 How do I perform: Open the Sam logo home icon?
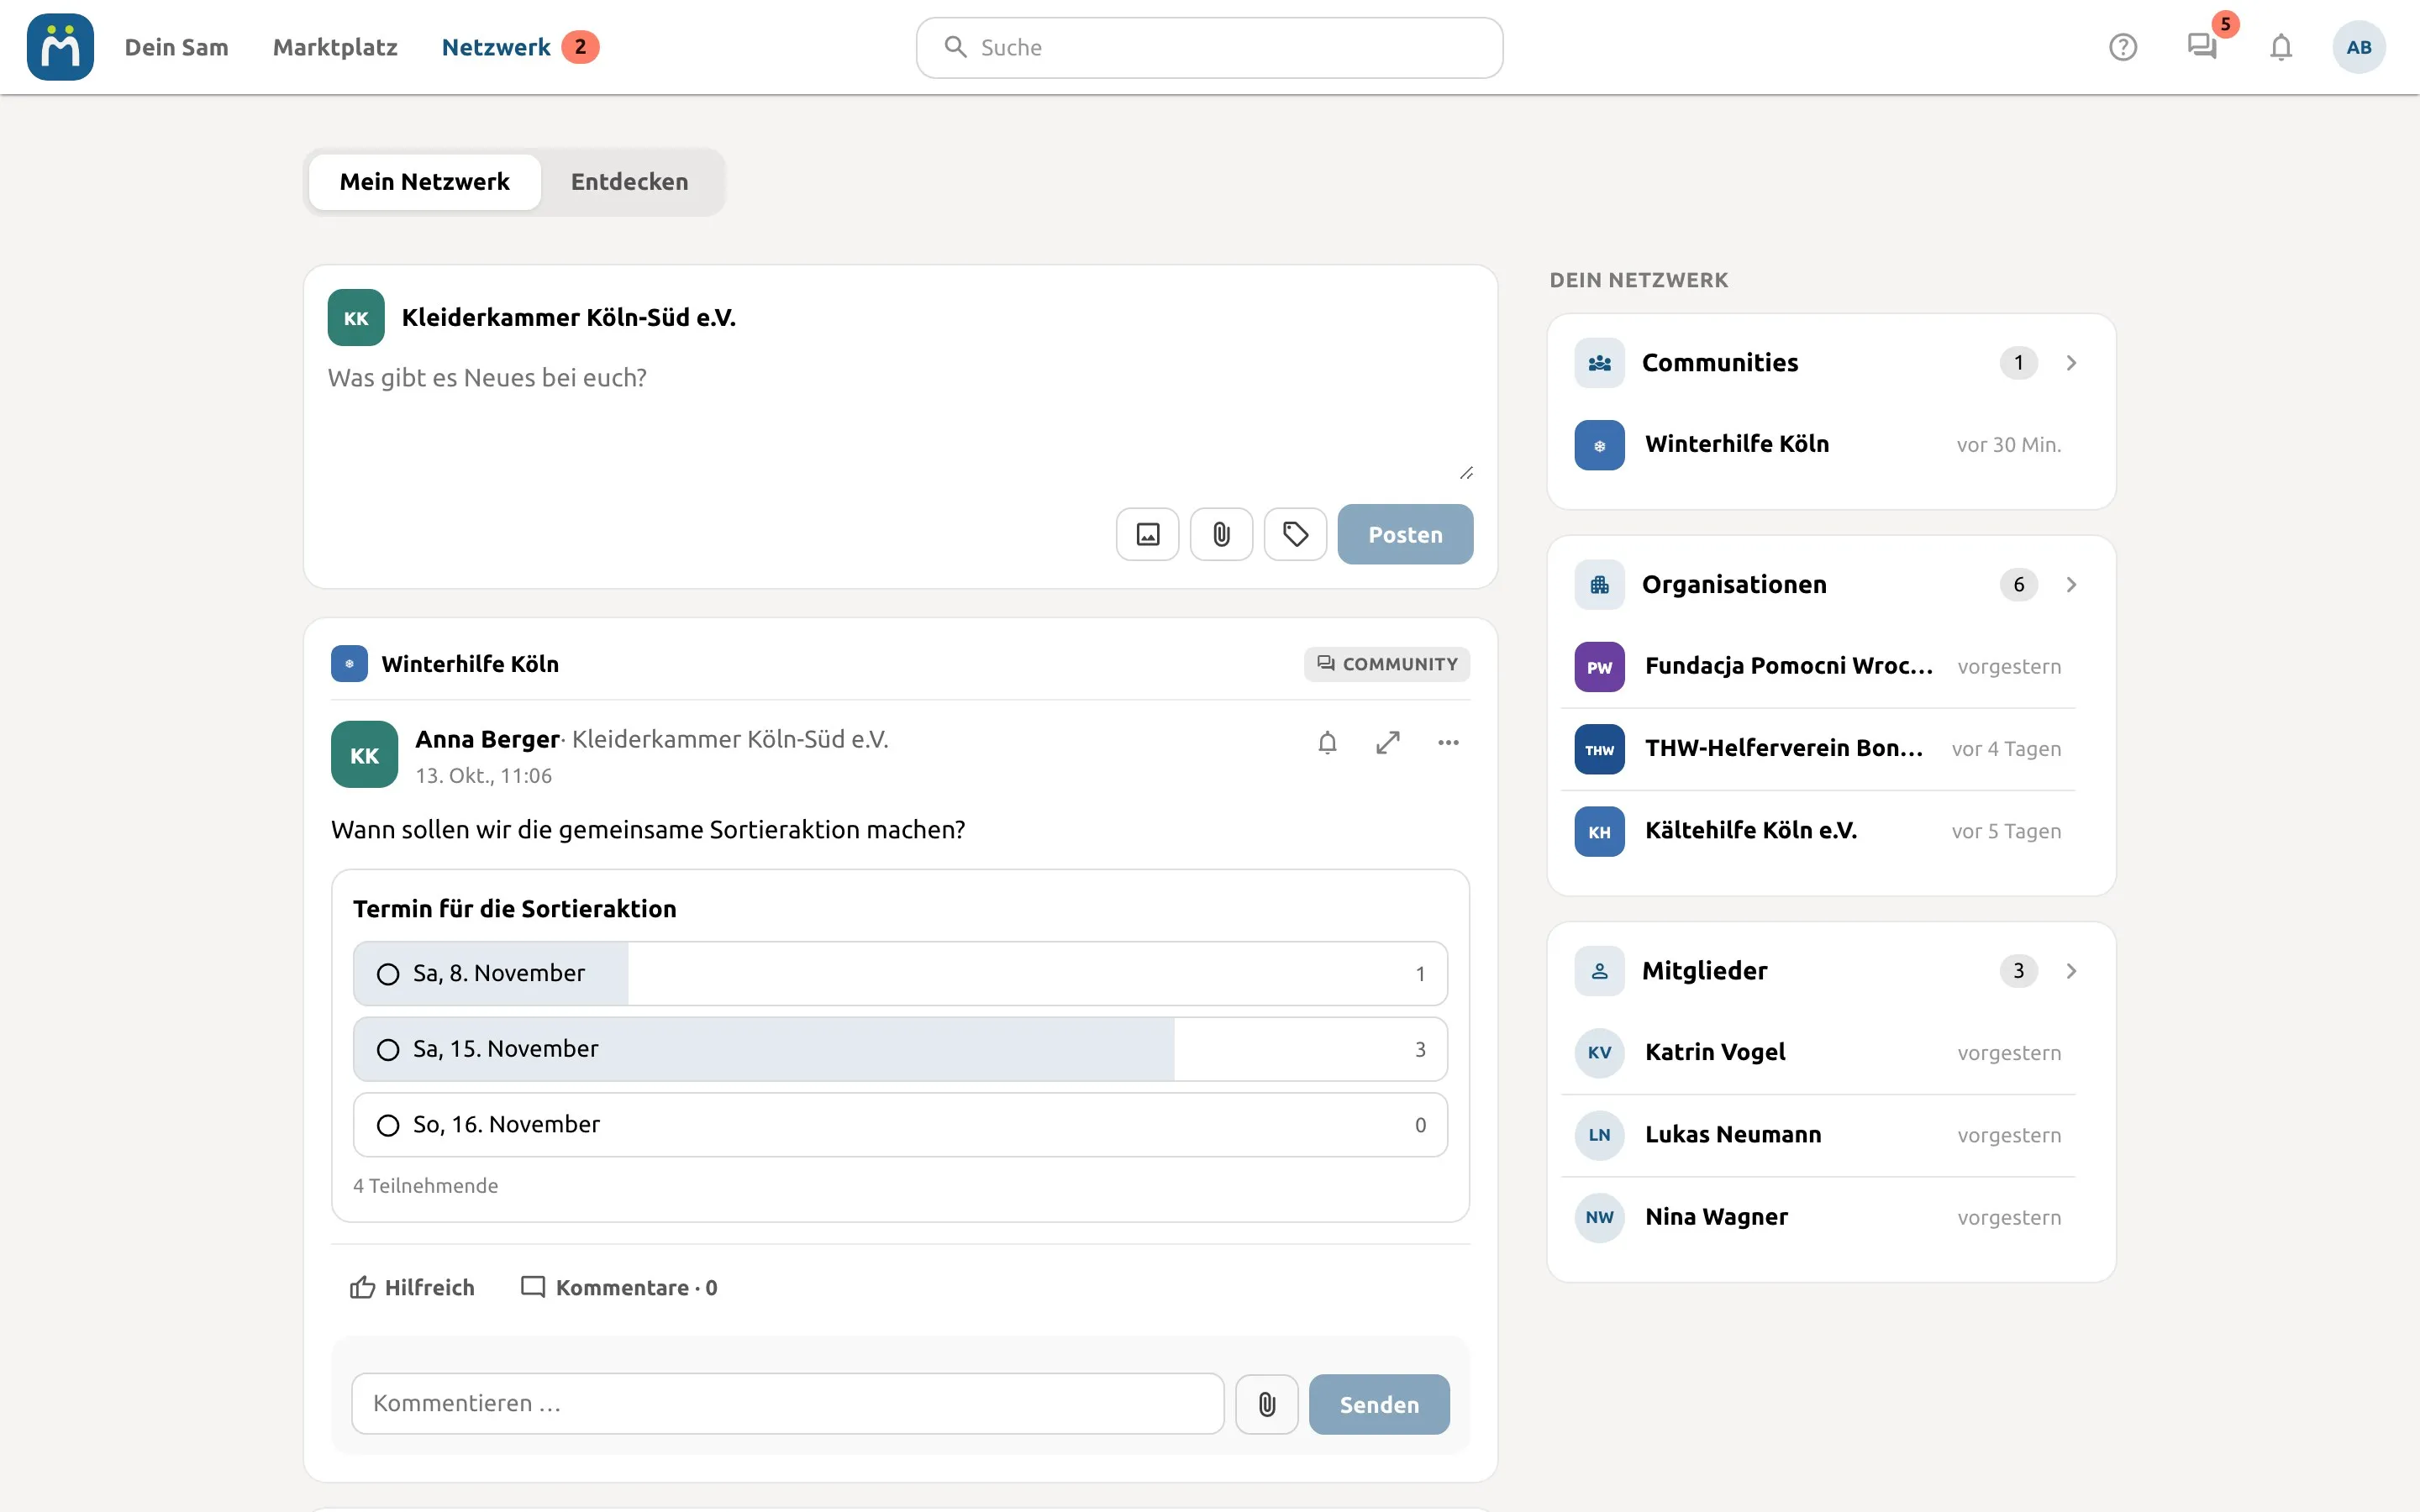click(60, 47)
